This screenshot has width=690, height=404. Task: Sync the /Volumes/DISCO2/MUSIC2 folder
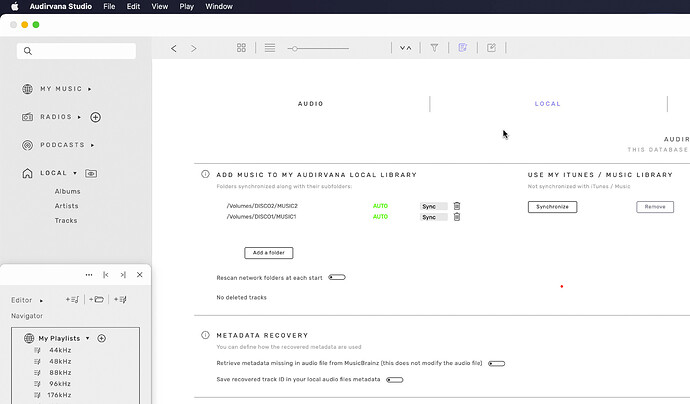(433, 206)
